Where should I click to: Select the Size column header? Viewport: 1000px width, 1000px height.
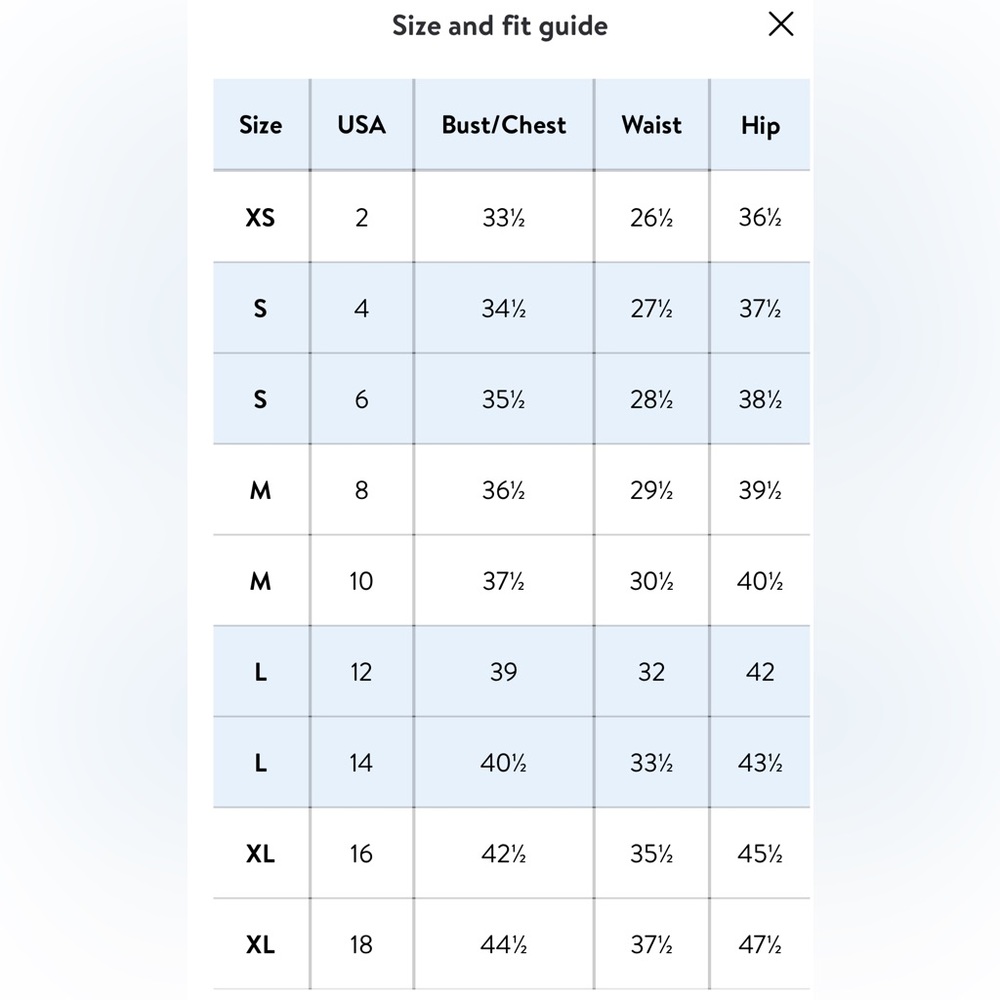[x=261, y=125]
